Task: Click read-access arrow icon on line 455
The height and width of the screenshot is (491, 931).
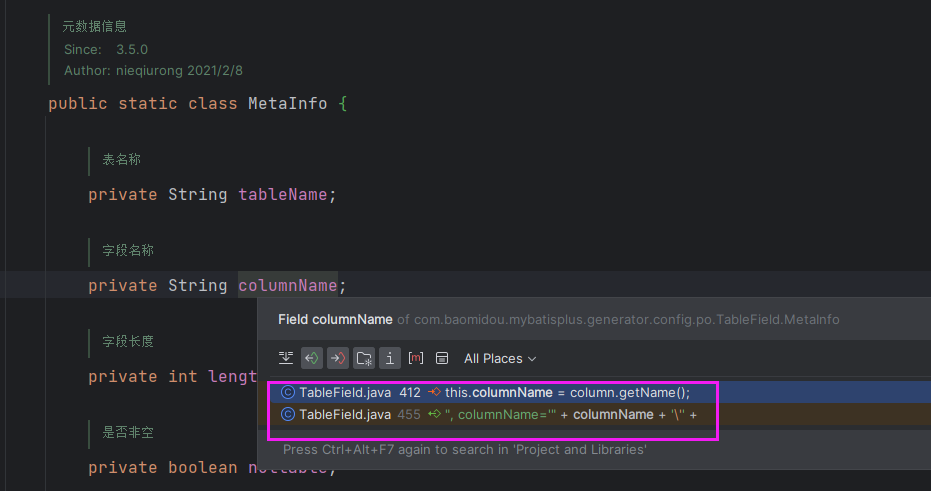Action: [434, 414]
